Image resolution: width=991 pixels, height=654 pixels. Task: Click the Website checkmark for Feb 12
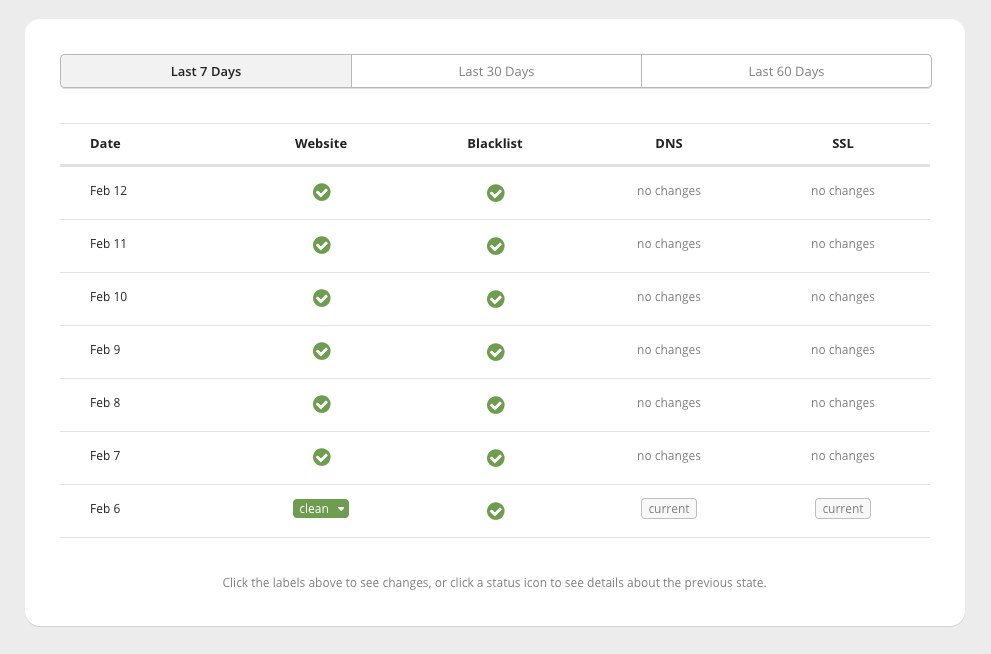[321, 192]
